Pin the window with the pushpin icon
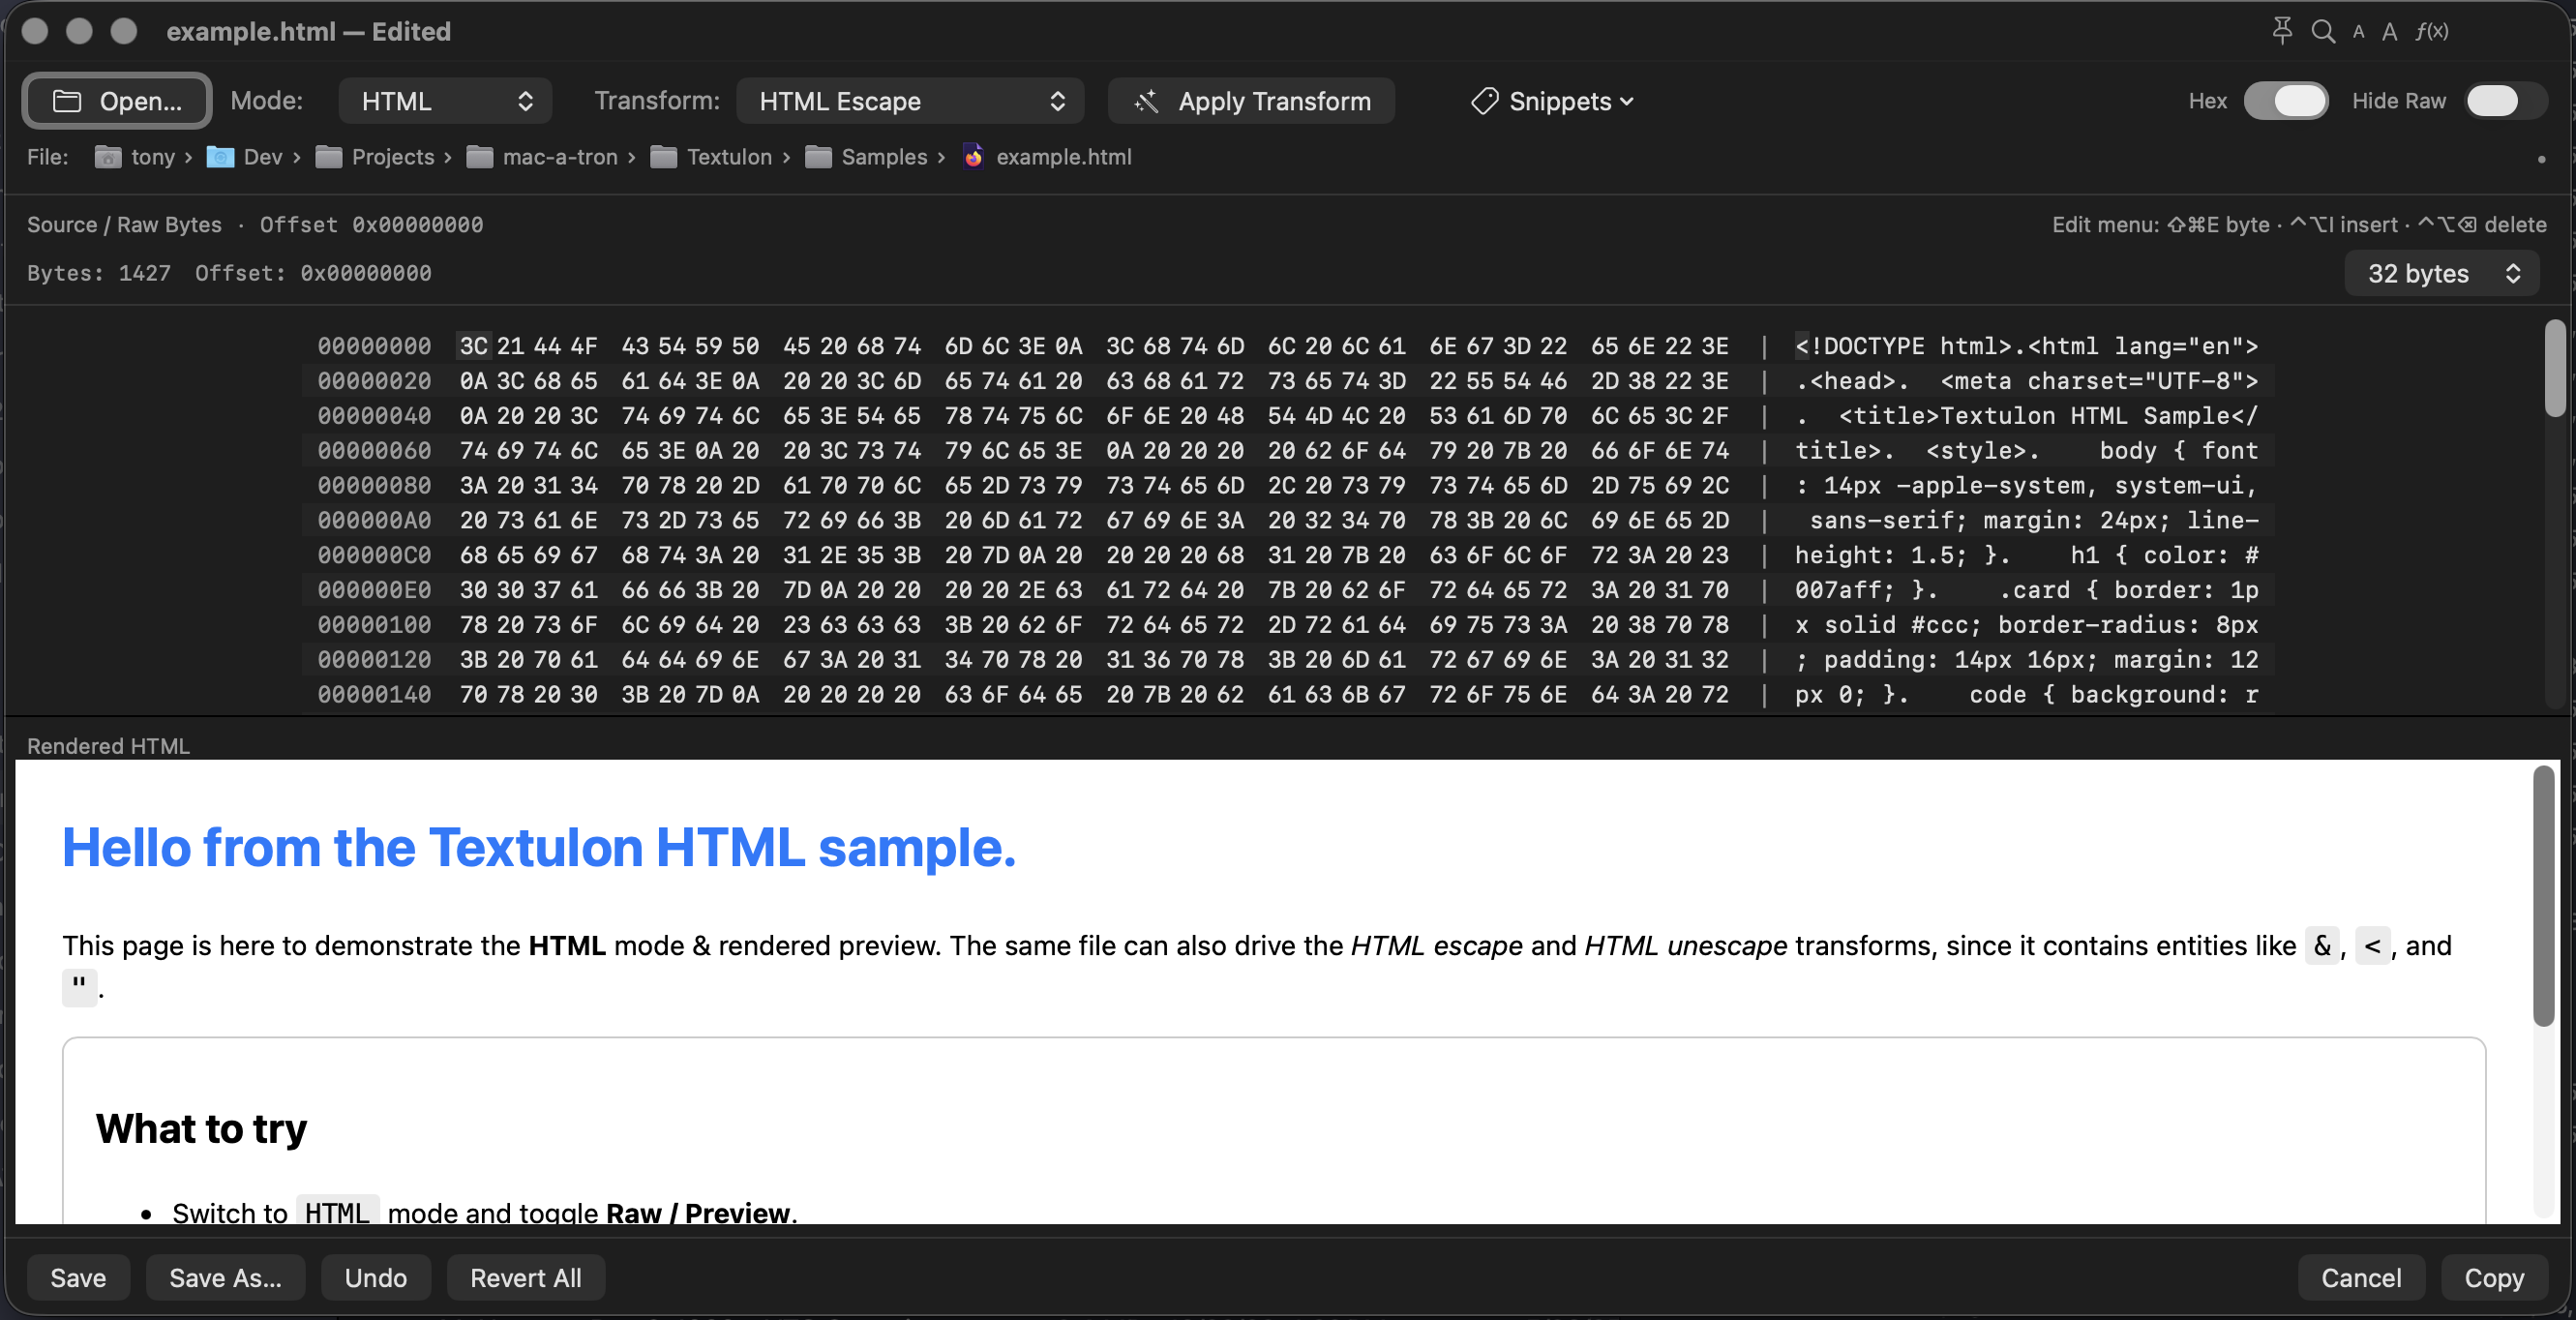This screenshot has height=1320, width=2576. 2281,31
